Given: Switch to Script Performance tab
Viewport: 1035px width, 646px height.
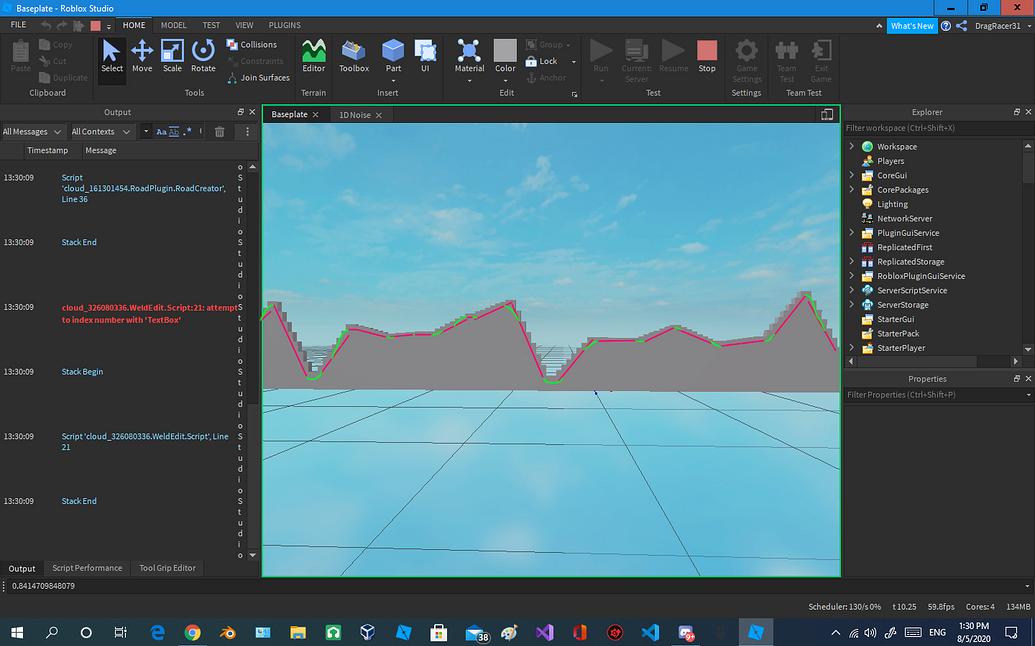Looking at the screenshot, I should coord(87,568).
